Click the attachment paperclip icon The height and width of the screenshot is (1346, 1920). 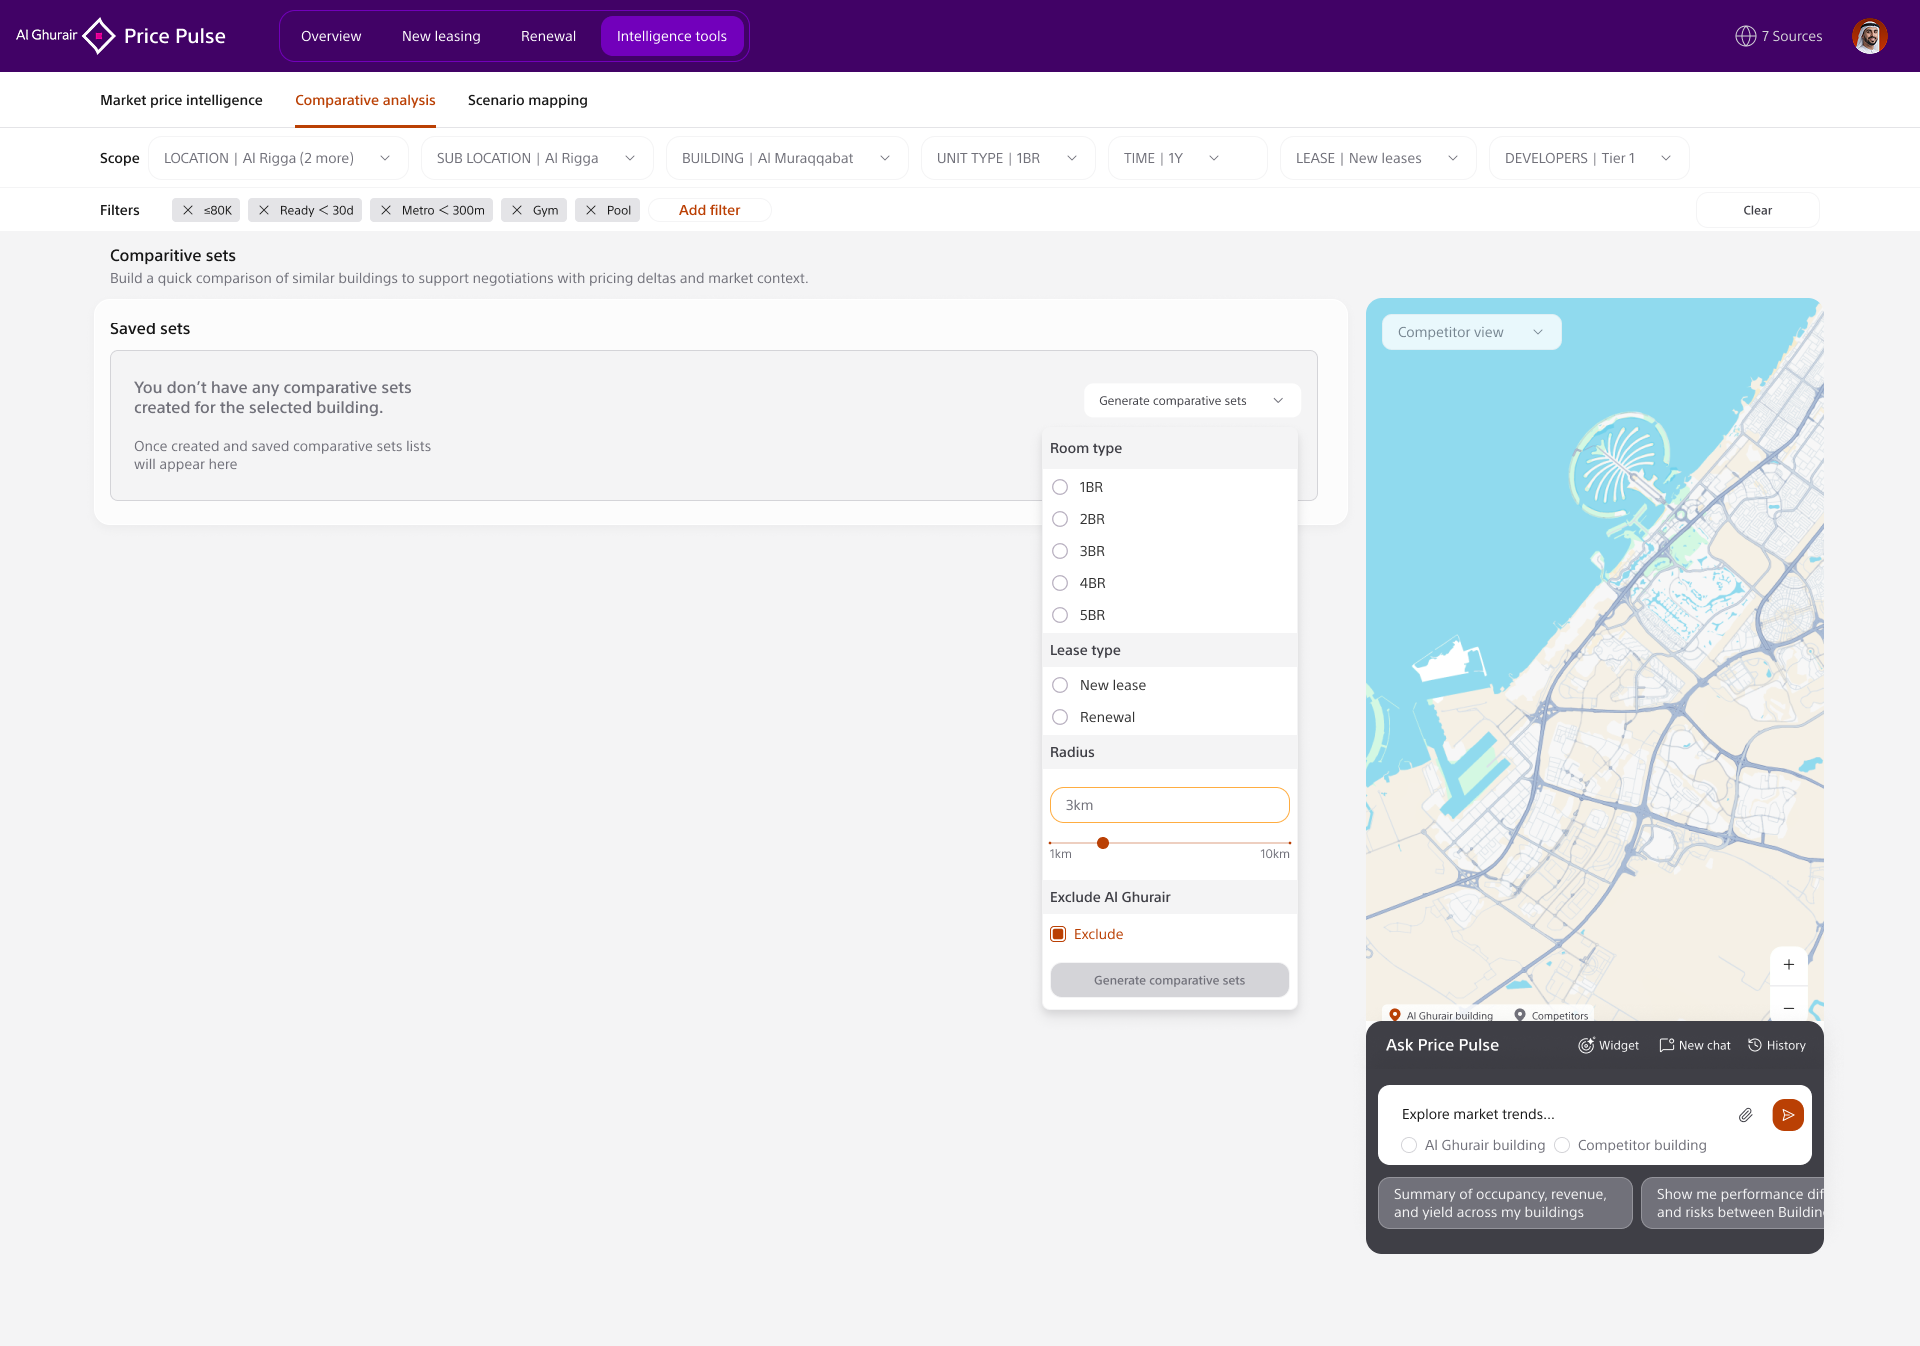(x=1745, y=1115)
